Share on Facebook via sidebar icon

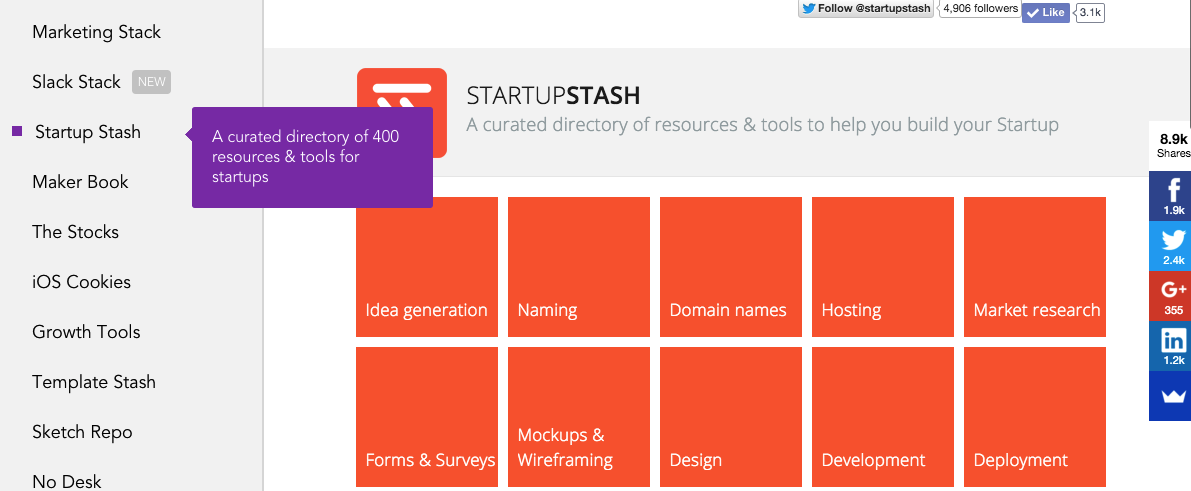click(x=1170, y=196)
